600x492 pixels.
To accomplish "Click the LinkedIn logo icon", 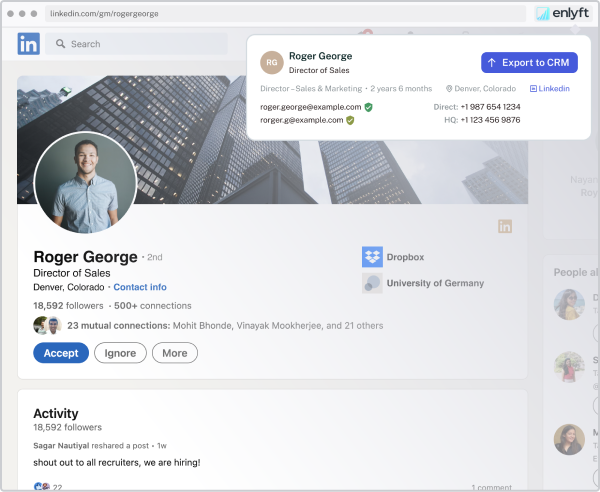I will coord(28,44).
